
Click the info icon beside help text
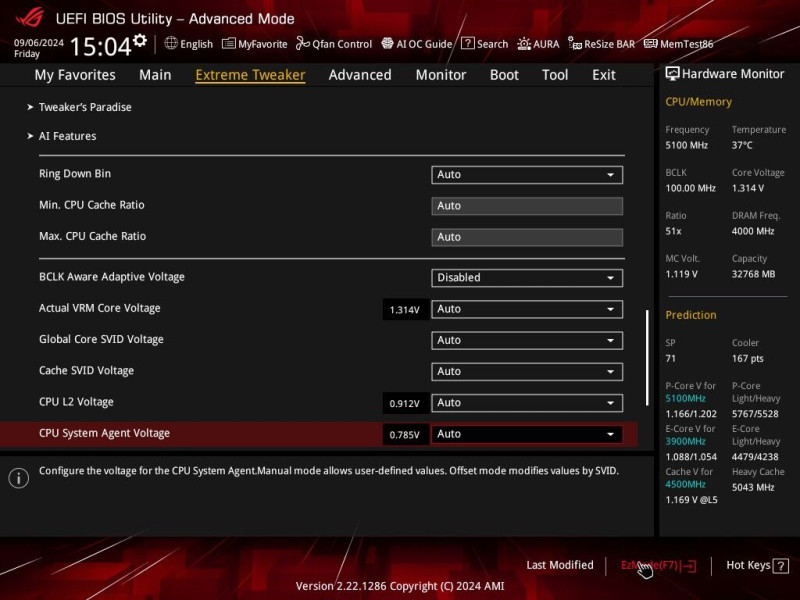point(19,478)
